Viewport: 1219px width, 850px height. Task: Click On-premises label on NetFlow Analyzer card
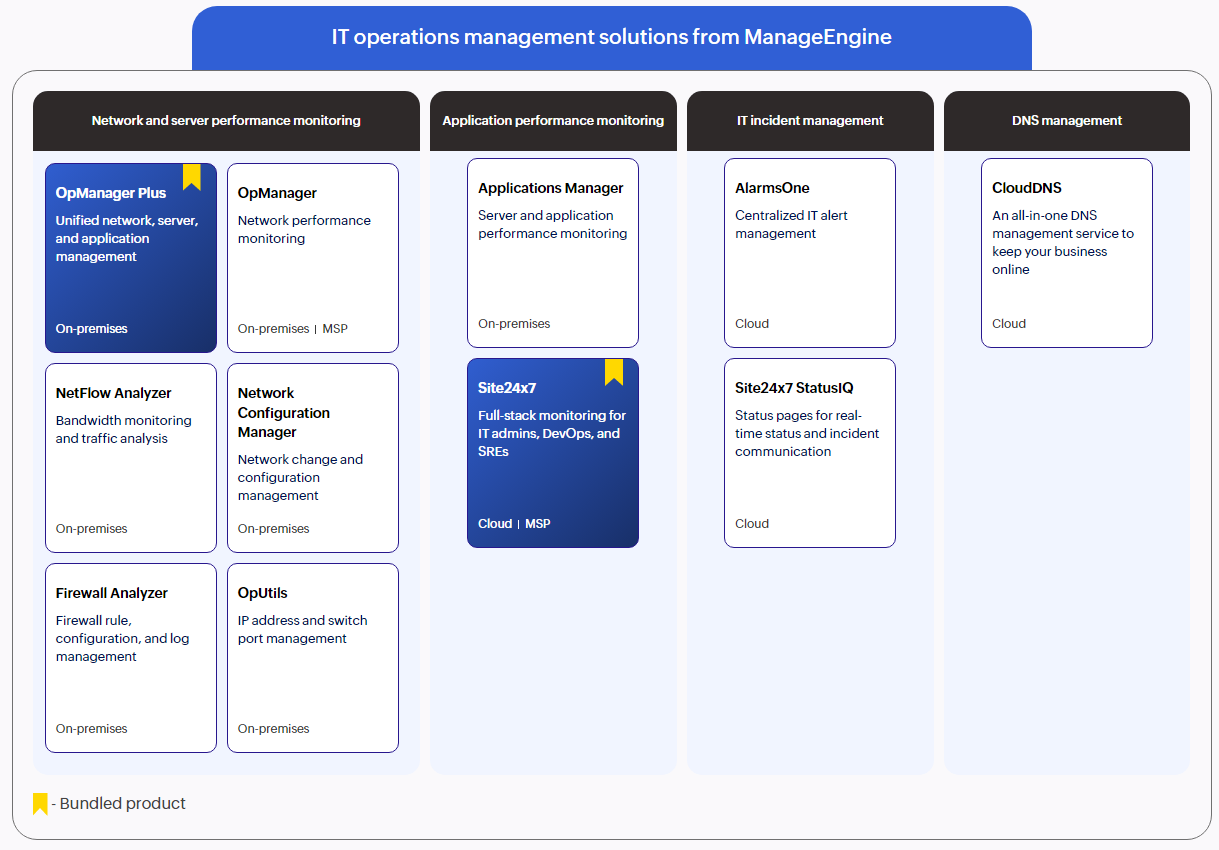92,529
